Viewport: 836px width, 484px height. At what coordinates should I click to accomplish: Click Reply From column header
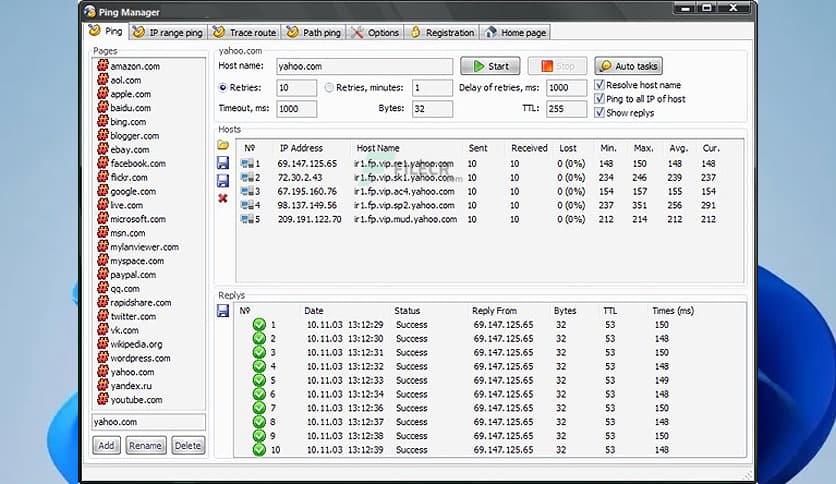[494, 310]
